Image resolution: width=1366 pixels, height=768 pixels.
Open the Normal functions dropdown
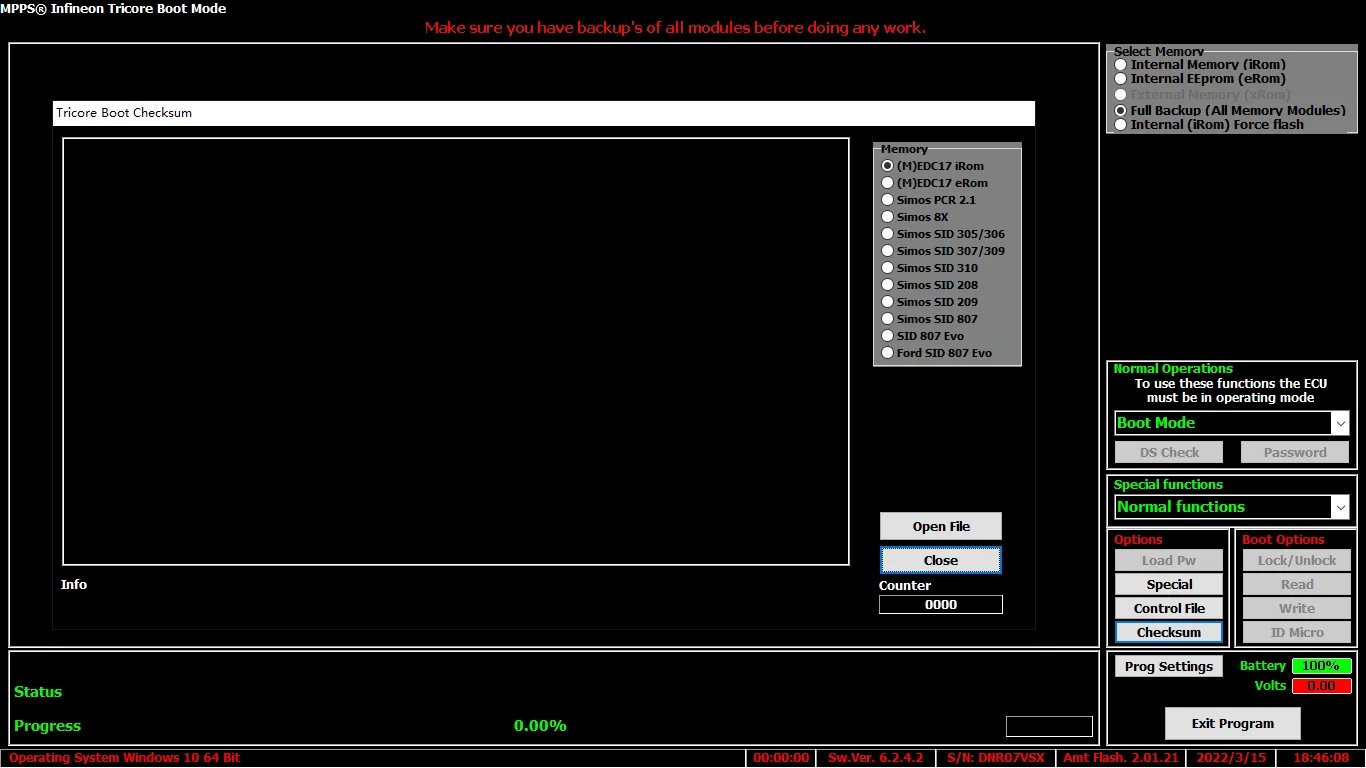click(x=1340, y=508)
